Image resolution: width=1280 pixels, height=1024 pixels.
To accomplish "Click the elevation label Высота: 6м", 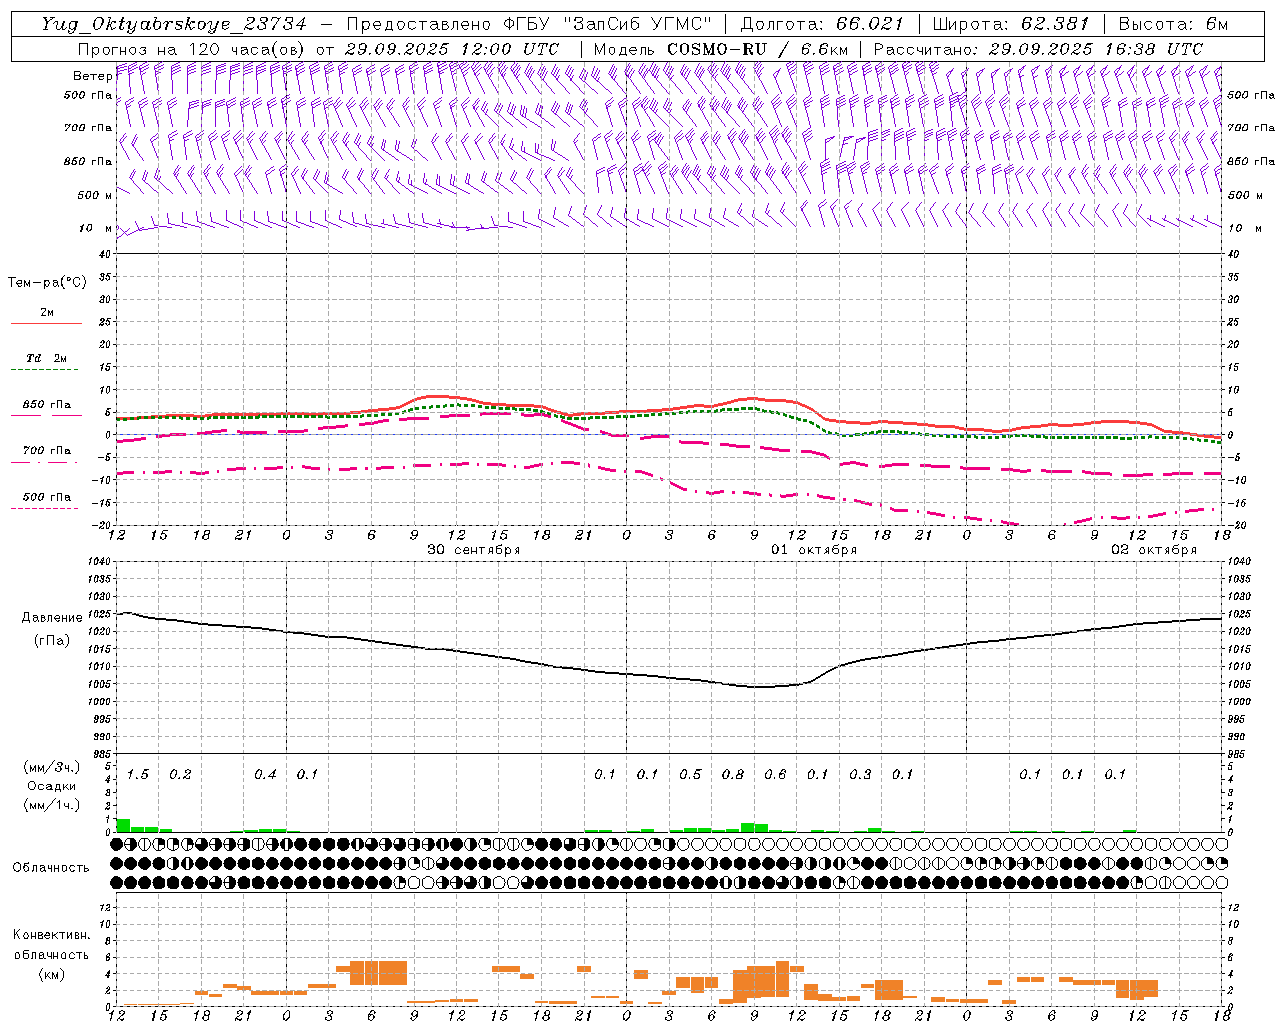I will tap(1173, 24).
